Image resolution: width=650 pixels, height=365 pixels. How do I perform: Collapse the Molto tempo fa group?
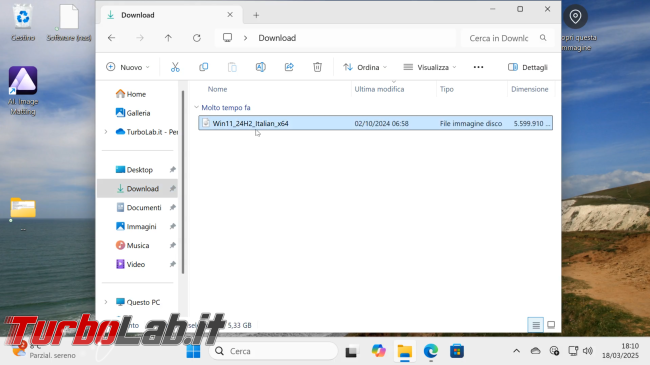(196, 107)
